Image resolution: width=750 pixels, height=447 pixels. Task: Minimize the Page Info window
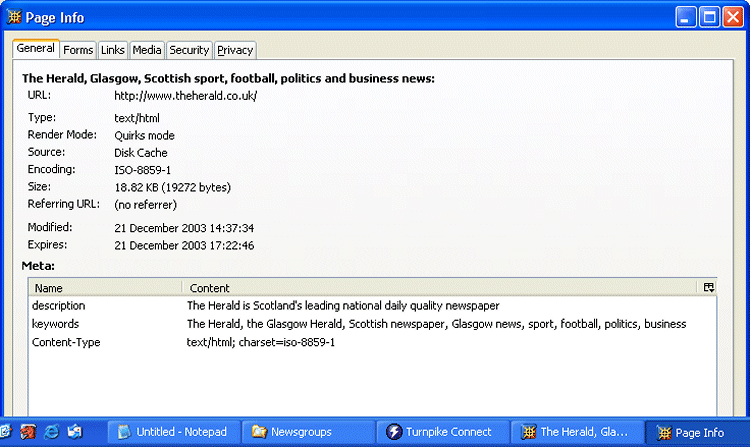pyautogui.click(x=685, y=17)
